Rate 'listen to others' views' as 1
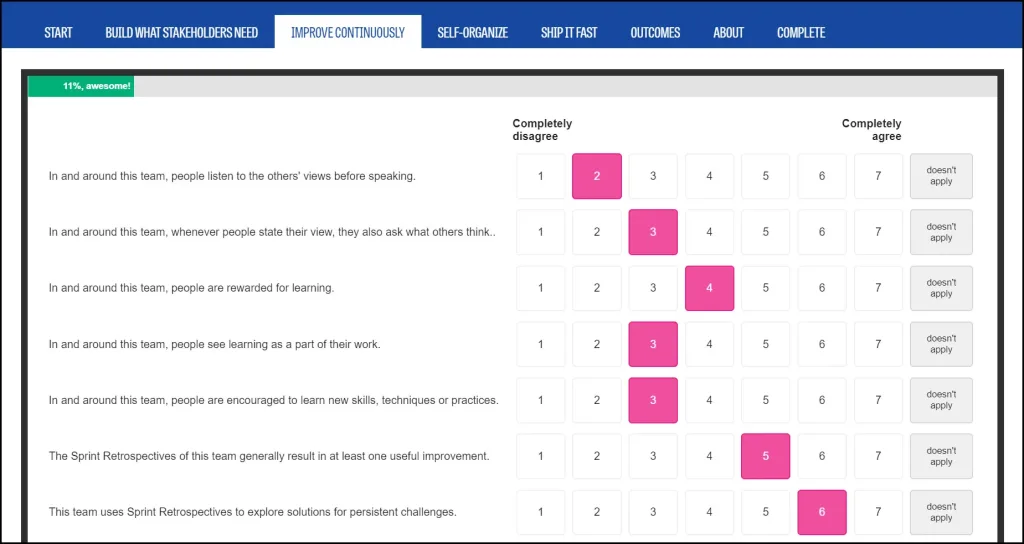The image size is (1024, 544). pyautogui.click(x=541, y=176)
